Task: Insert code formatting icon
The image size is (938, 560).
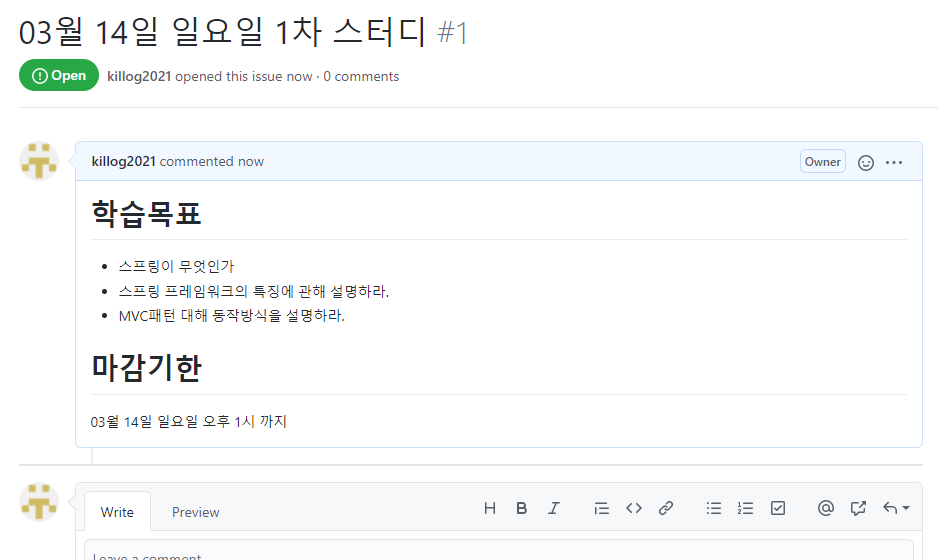Action: coord(634,509)
